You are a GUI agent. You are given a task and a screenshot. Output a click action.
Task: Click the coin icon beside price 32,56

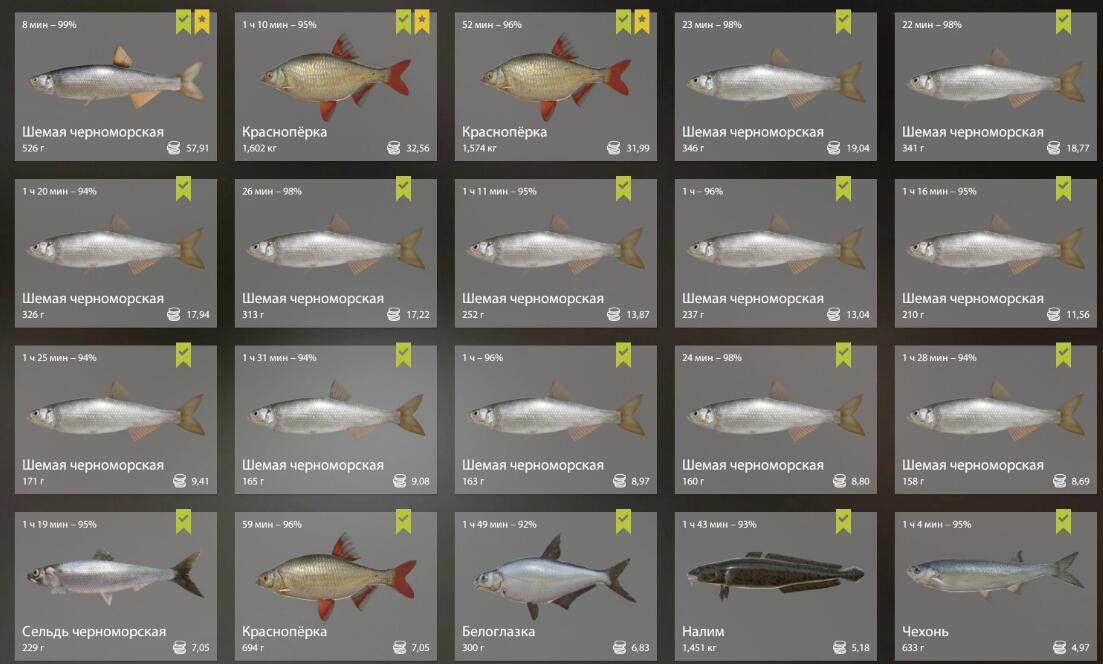point(394,148)
